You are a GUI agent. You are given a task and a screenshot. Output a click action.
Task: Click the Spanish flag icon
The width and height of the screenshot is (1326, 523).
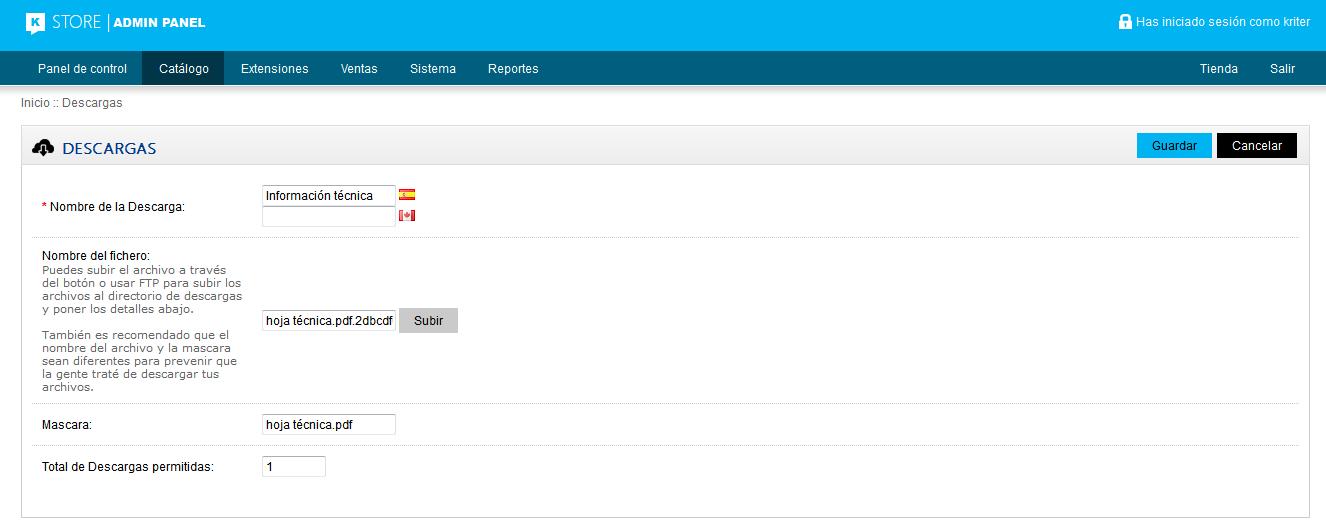click(x=407, y=195)
